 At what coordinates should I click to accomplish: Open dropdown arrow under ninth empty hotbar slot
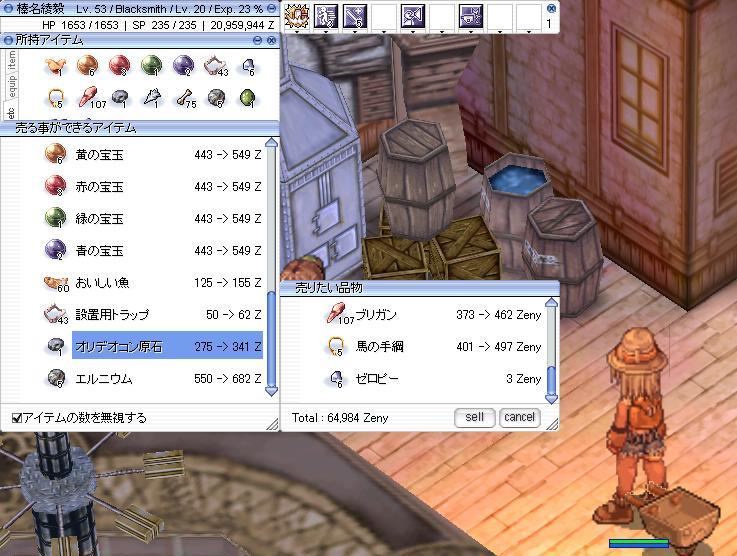pyautogui.click(x=528, y=31)
